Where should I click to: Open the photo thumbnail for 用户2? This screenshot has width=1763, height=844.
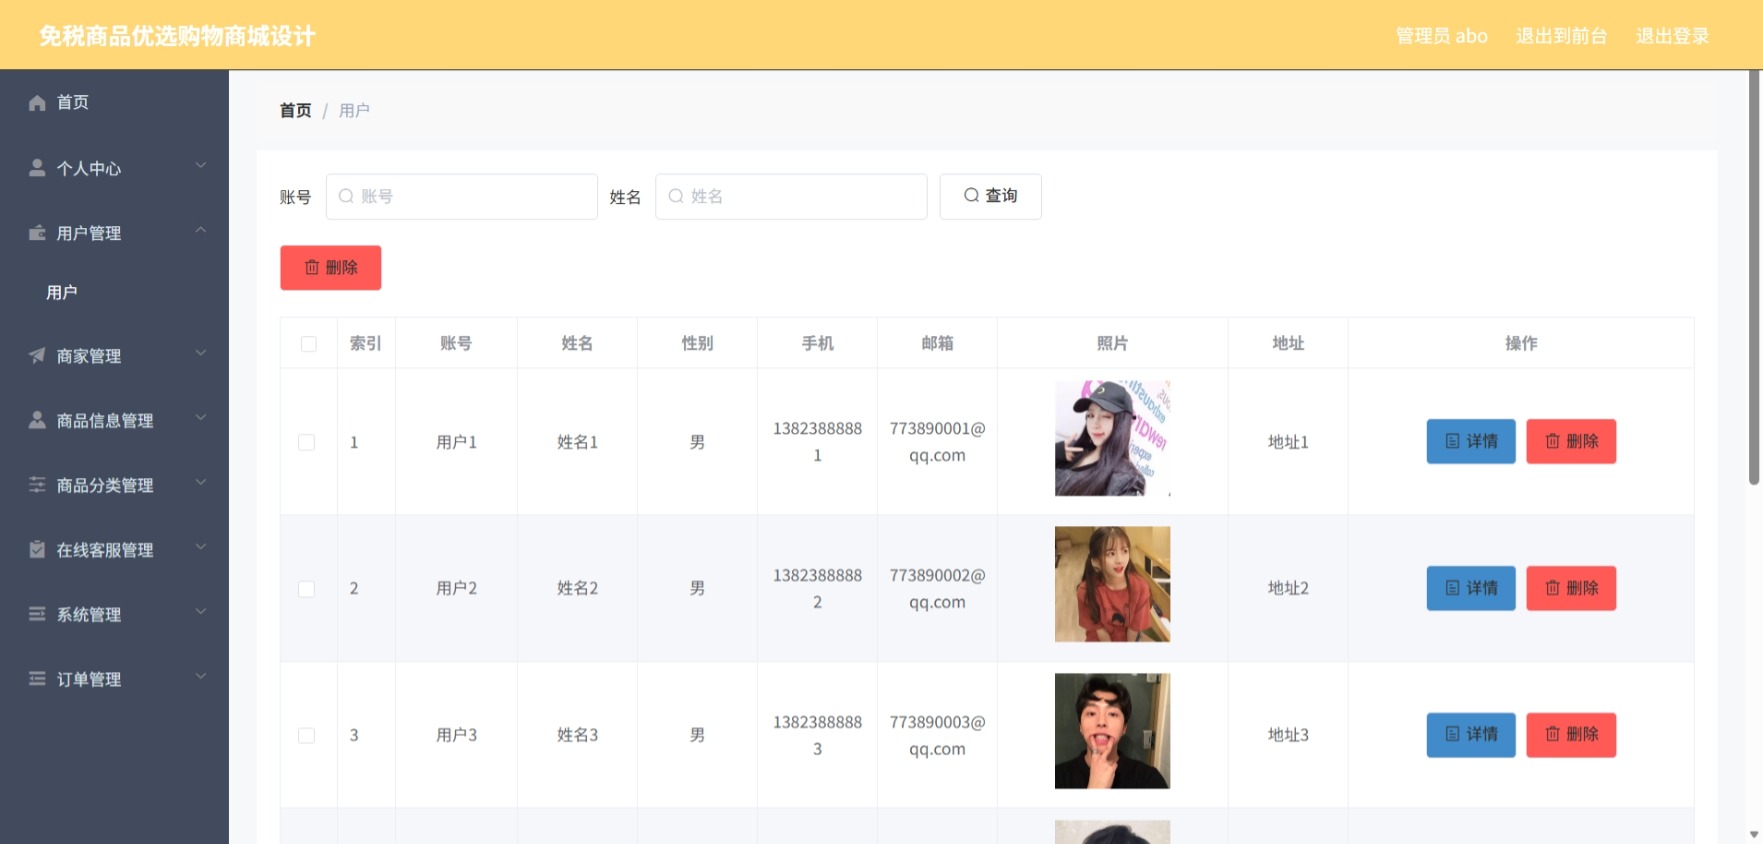[x=1112, y=584]
